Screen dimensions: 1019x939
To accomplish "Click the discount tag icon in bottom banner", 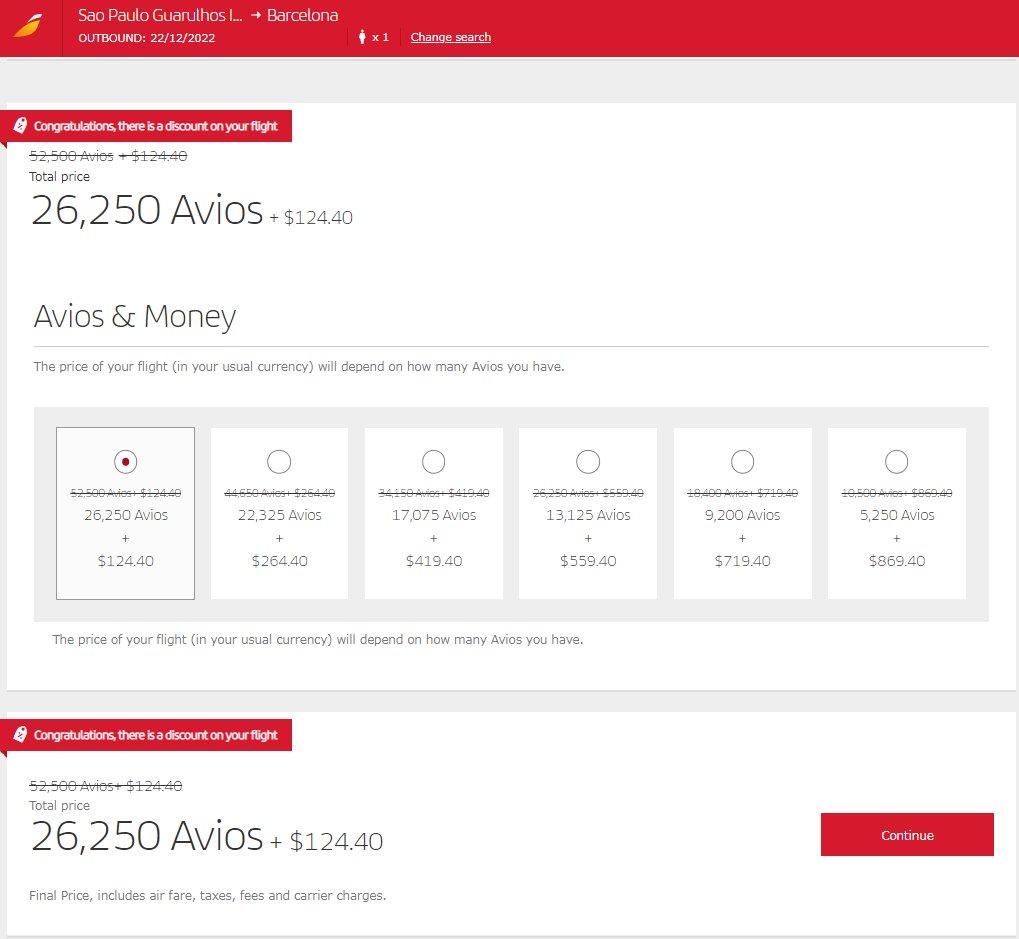I will [20, 734].
